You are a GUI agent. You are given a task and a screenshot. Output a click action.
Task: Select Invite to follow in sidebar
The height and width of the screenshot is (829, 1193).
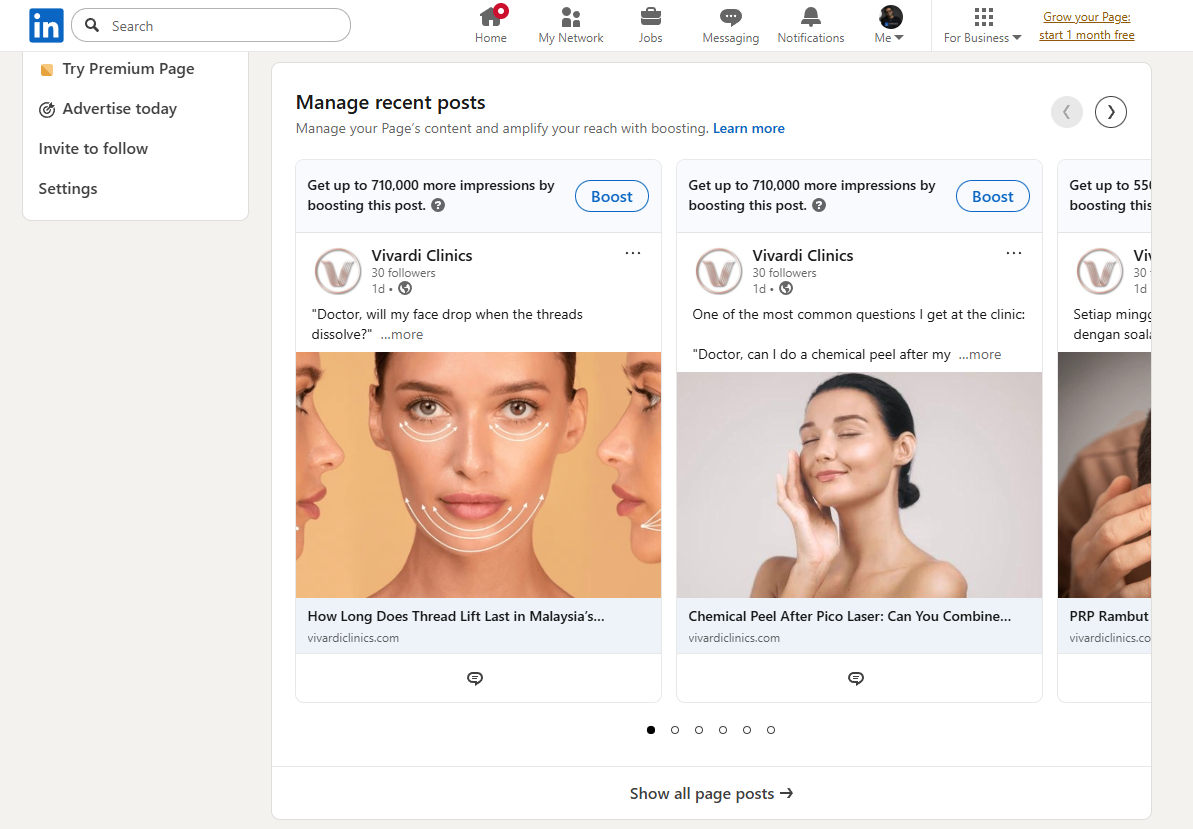(x=93, y=149)
